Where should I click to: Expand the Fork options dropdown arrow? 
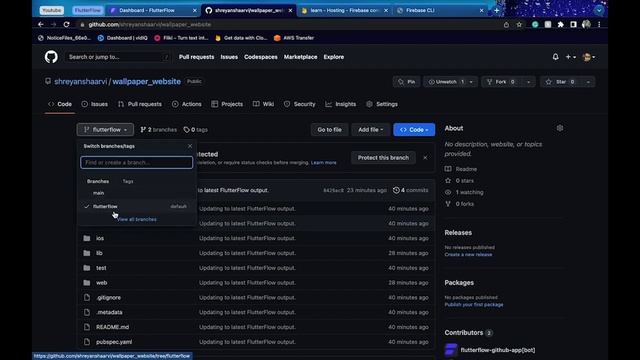(529, 82)
